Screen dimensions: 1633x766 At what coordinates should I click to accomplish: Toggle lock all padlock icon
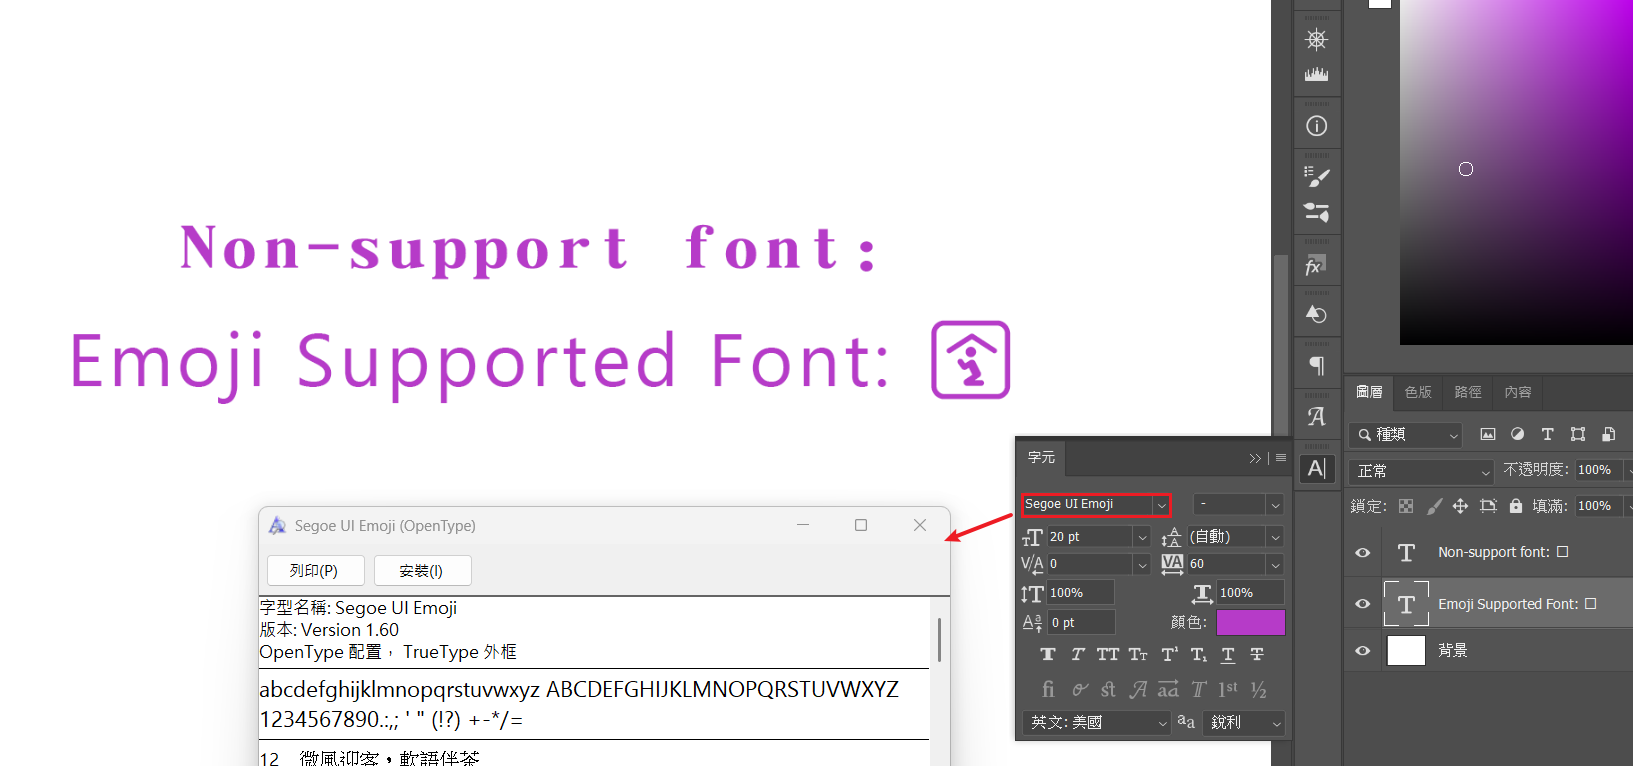pos(1516,506)
